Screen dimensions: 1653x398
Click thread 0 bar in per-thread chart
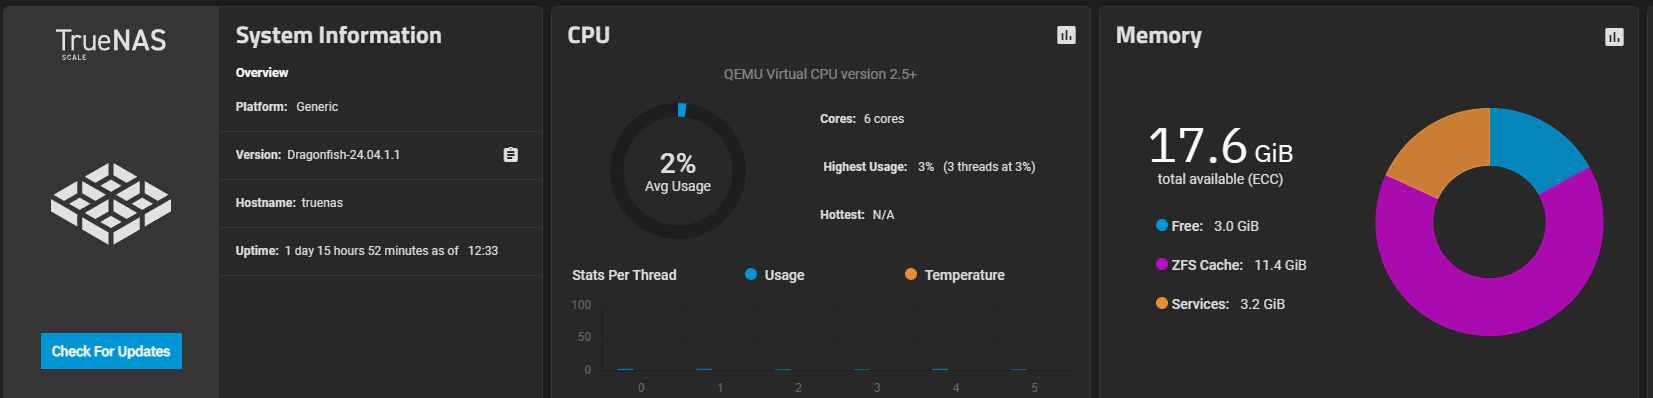(626, 369)
